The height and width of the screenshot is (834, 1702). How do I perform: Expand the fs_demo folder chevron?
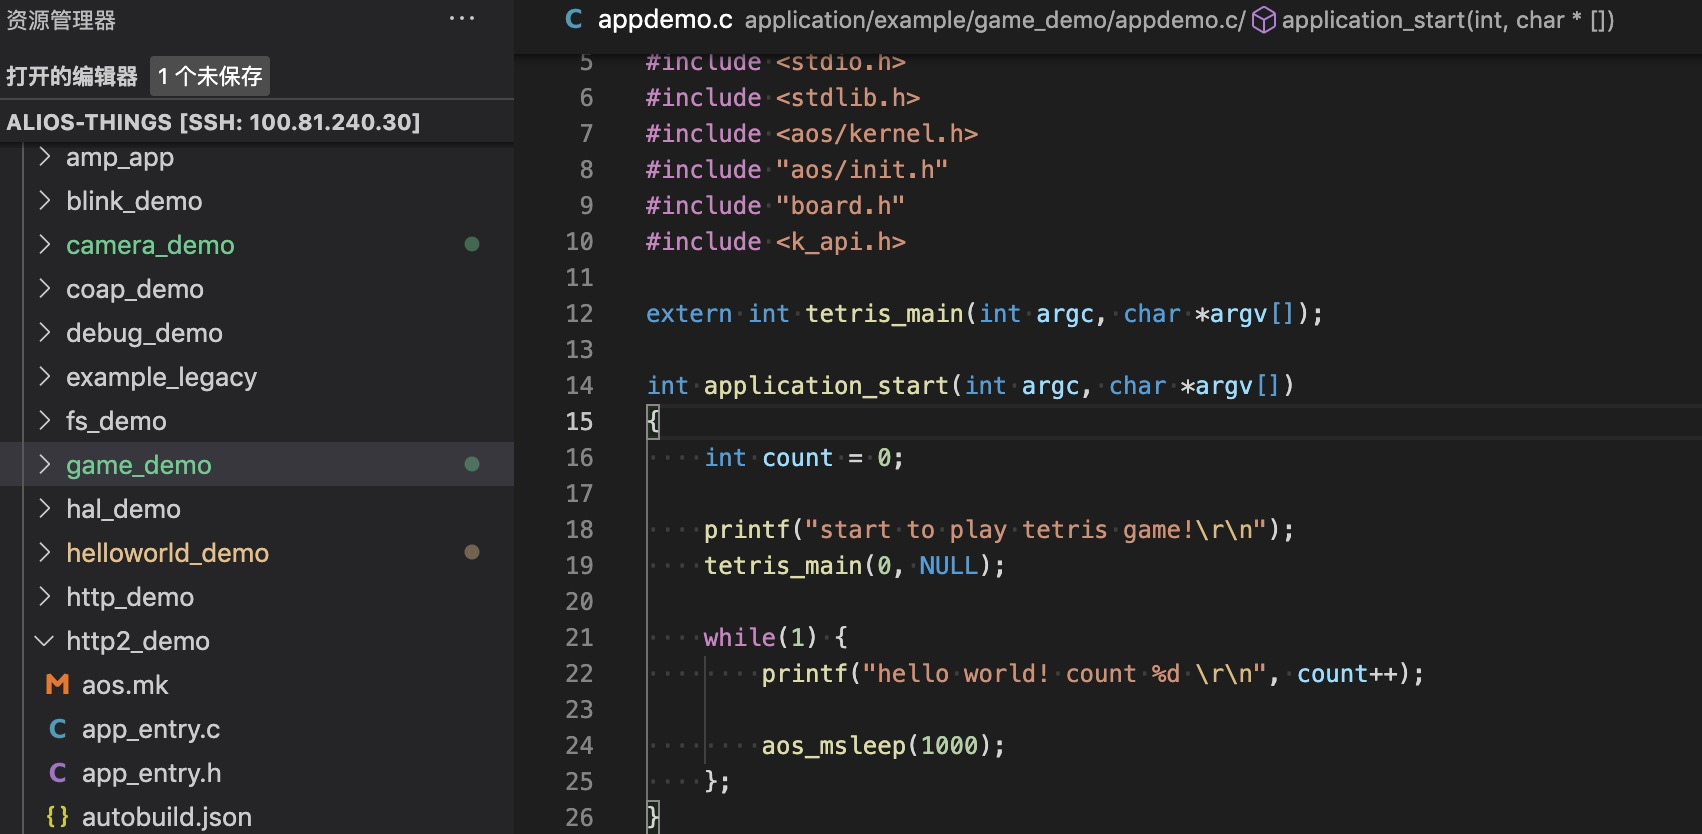click(x=44, y=421)
